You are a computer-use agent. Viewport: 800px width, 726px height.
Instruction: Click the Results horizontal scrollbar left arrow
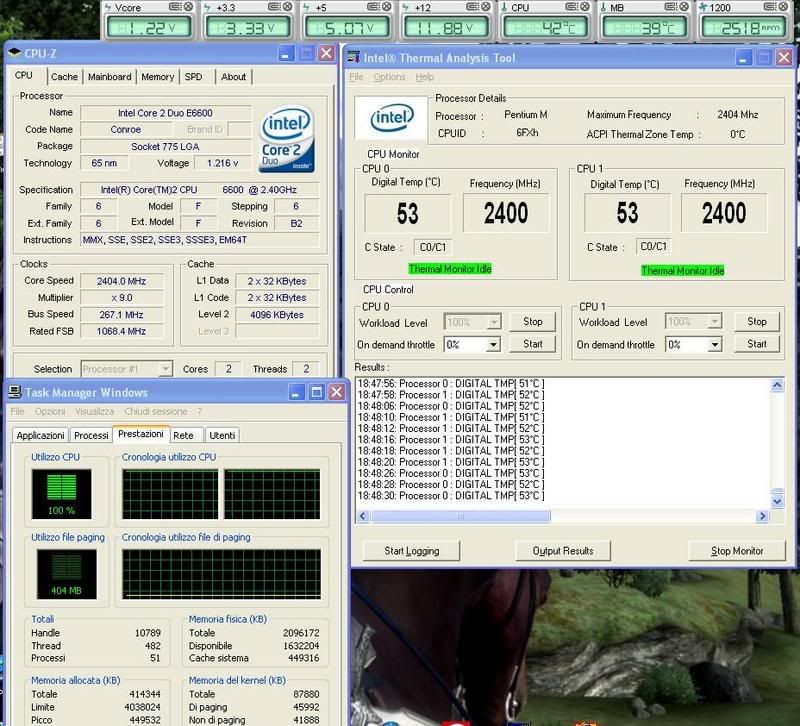tap(363, 516)
